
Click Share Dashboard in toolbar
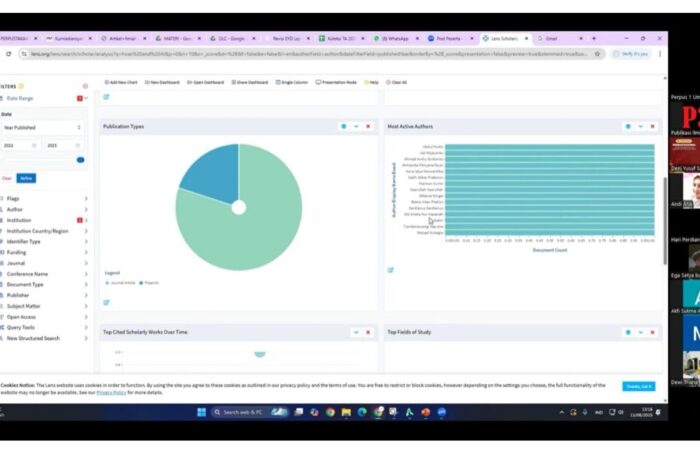250,82
